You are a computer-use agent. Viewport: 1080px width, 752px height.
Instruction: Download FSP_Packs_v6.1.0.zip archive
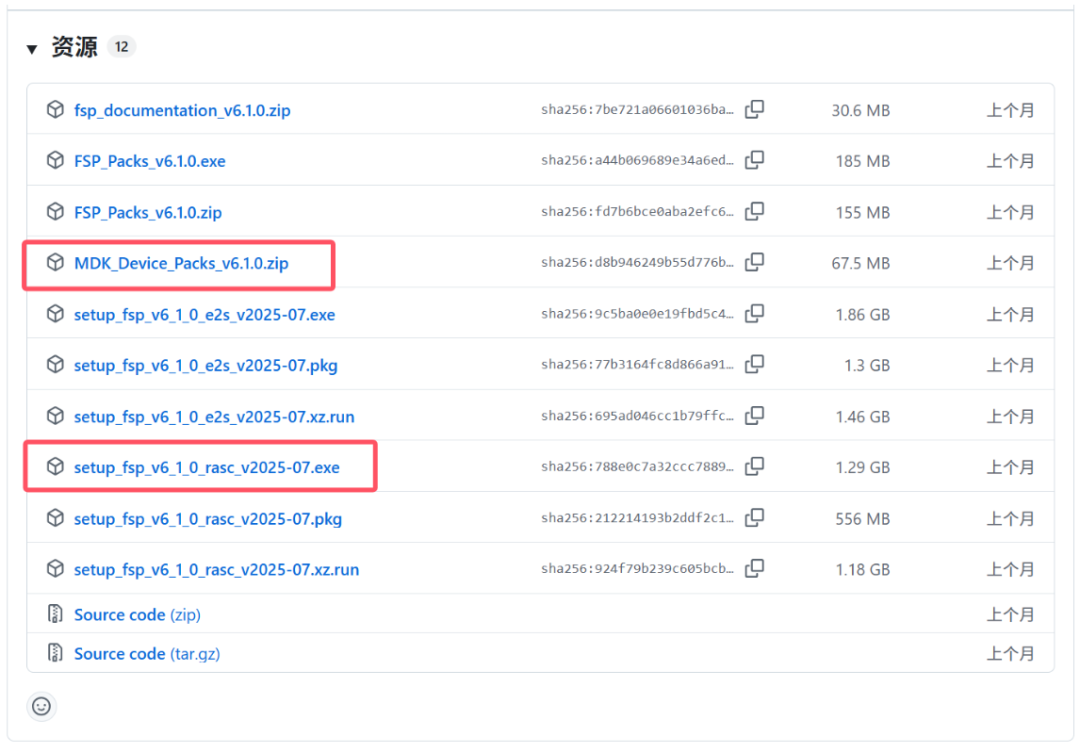click(x=148, y=212)
